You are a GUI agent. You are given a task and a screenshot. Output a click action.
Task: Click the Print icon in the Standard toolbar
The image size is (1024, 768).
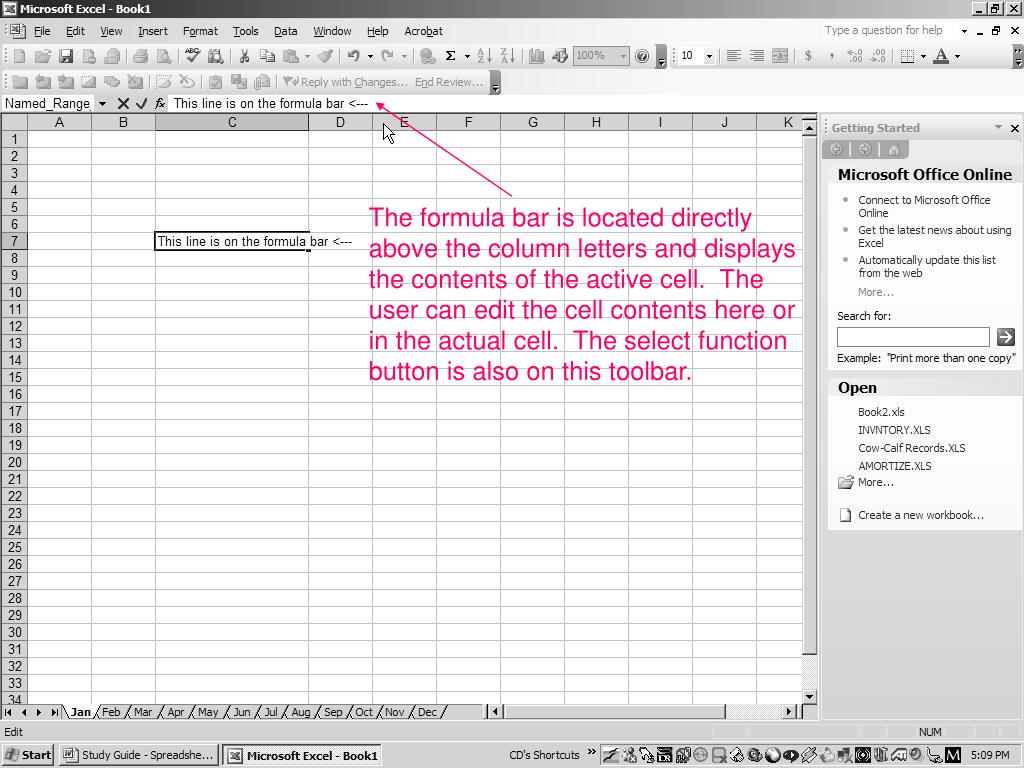pyautogui.click(x=140, y=56)
